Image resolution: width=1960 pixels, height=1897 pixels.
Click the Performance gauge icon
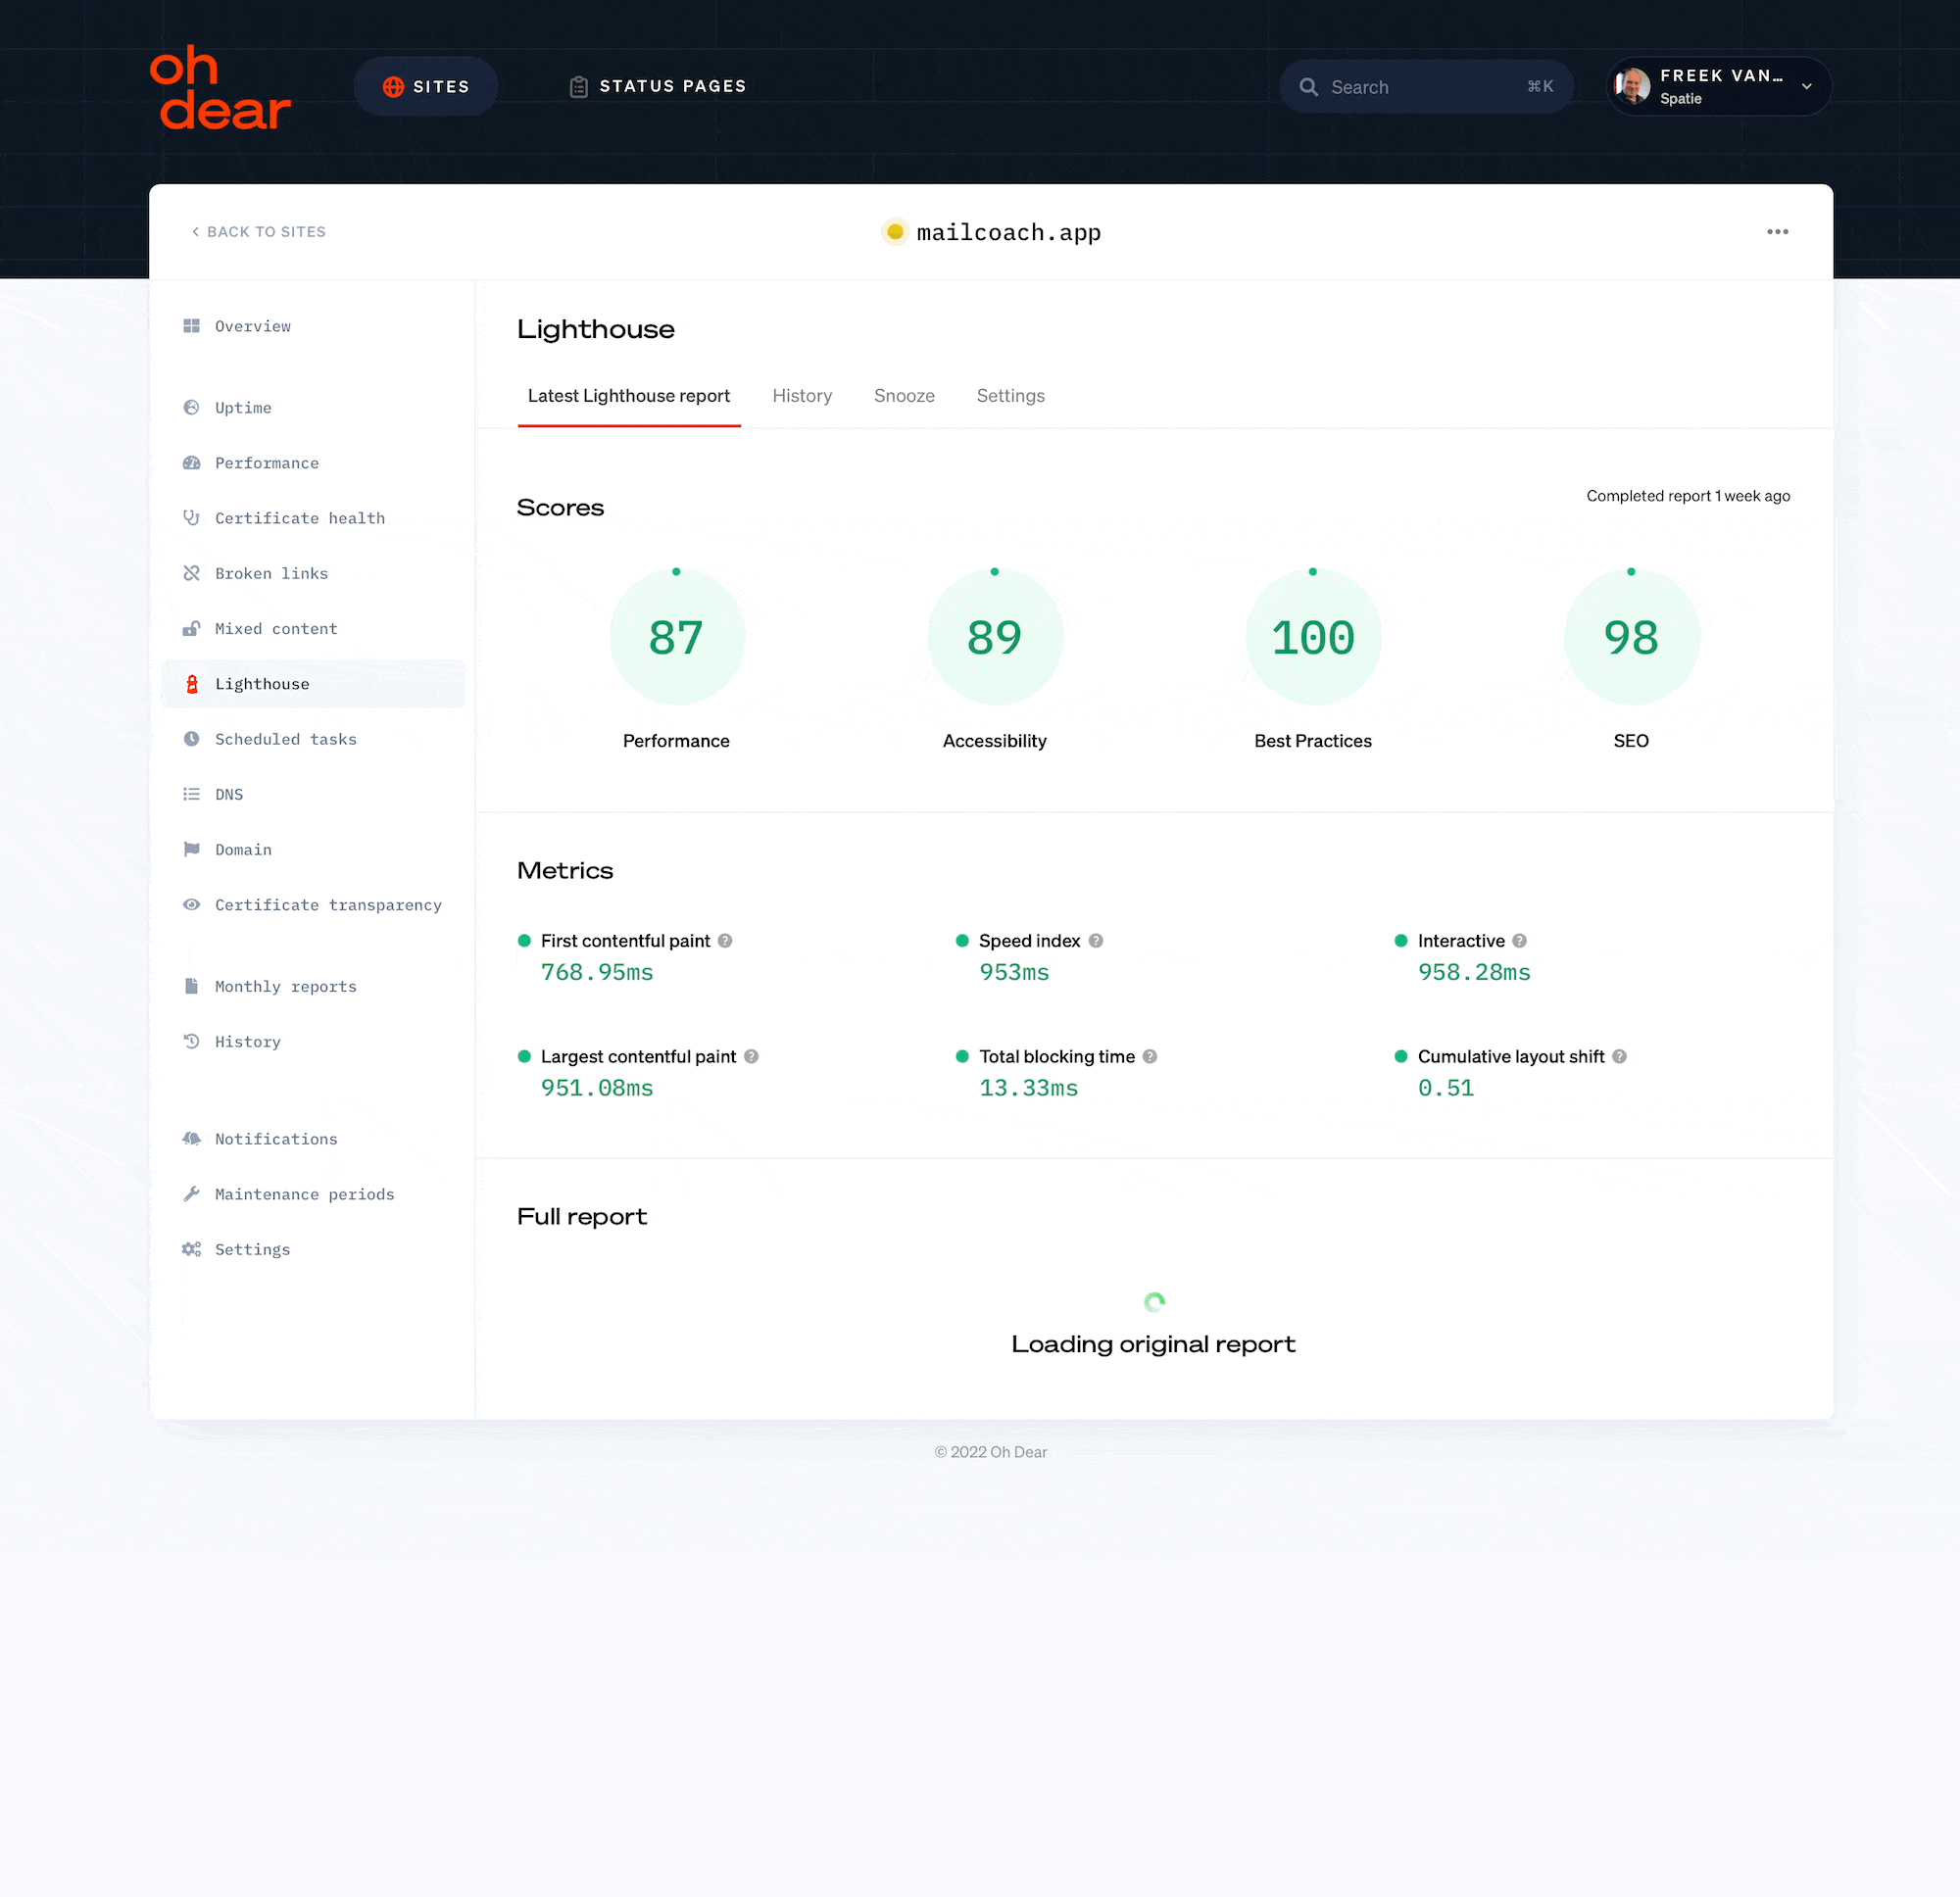191,462
